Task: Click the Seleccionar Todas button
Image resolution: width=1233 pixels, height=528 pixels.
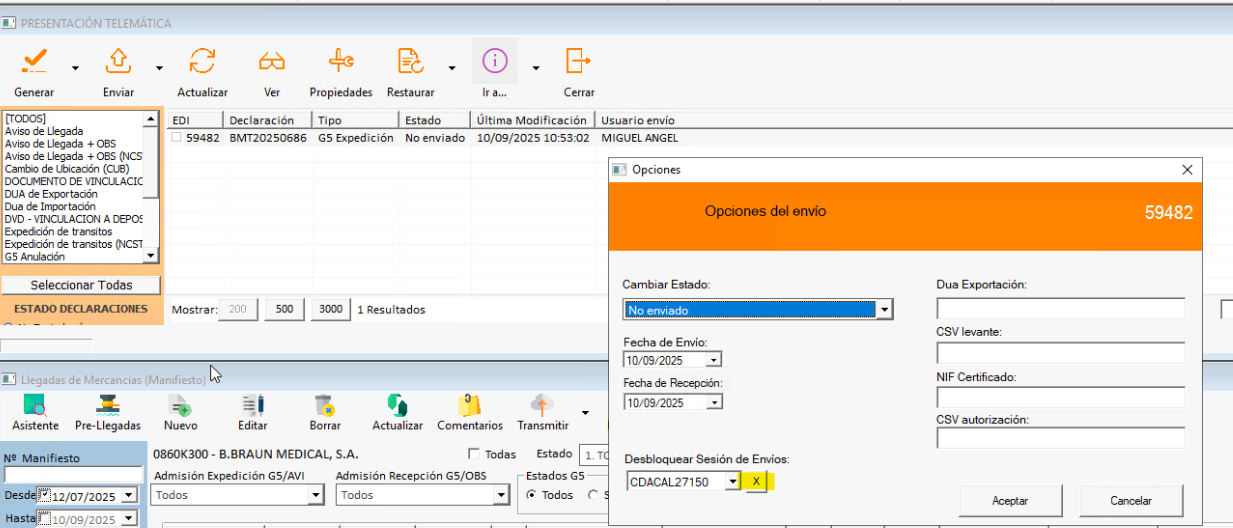Action: coord(81,285)
